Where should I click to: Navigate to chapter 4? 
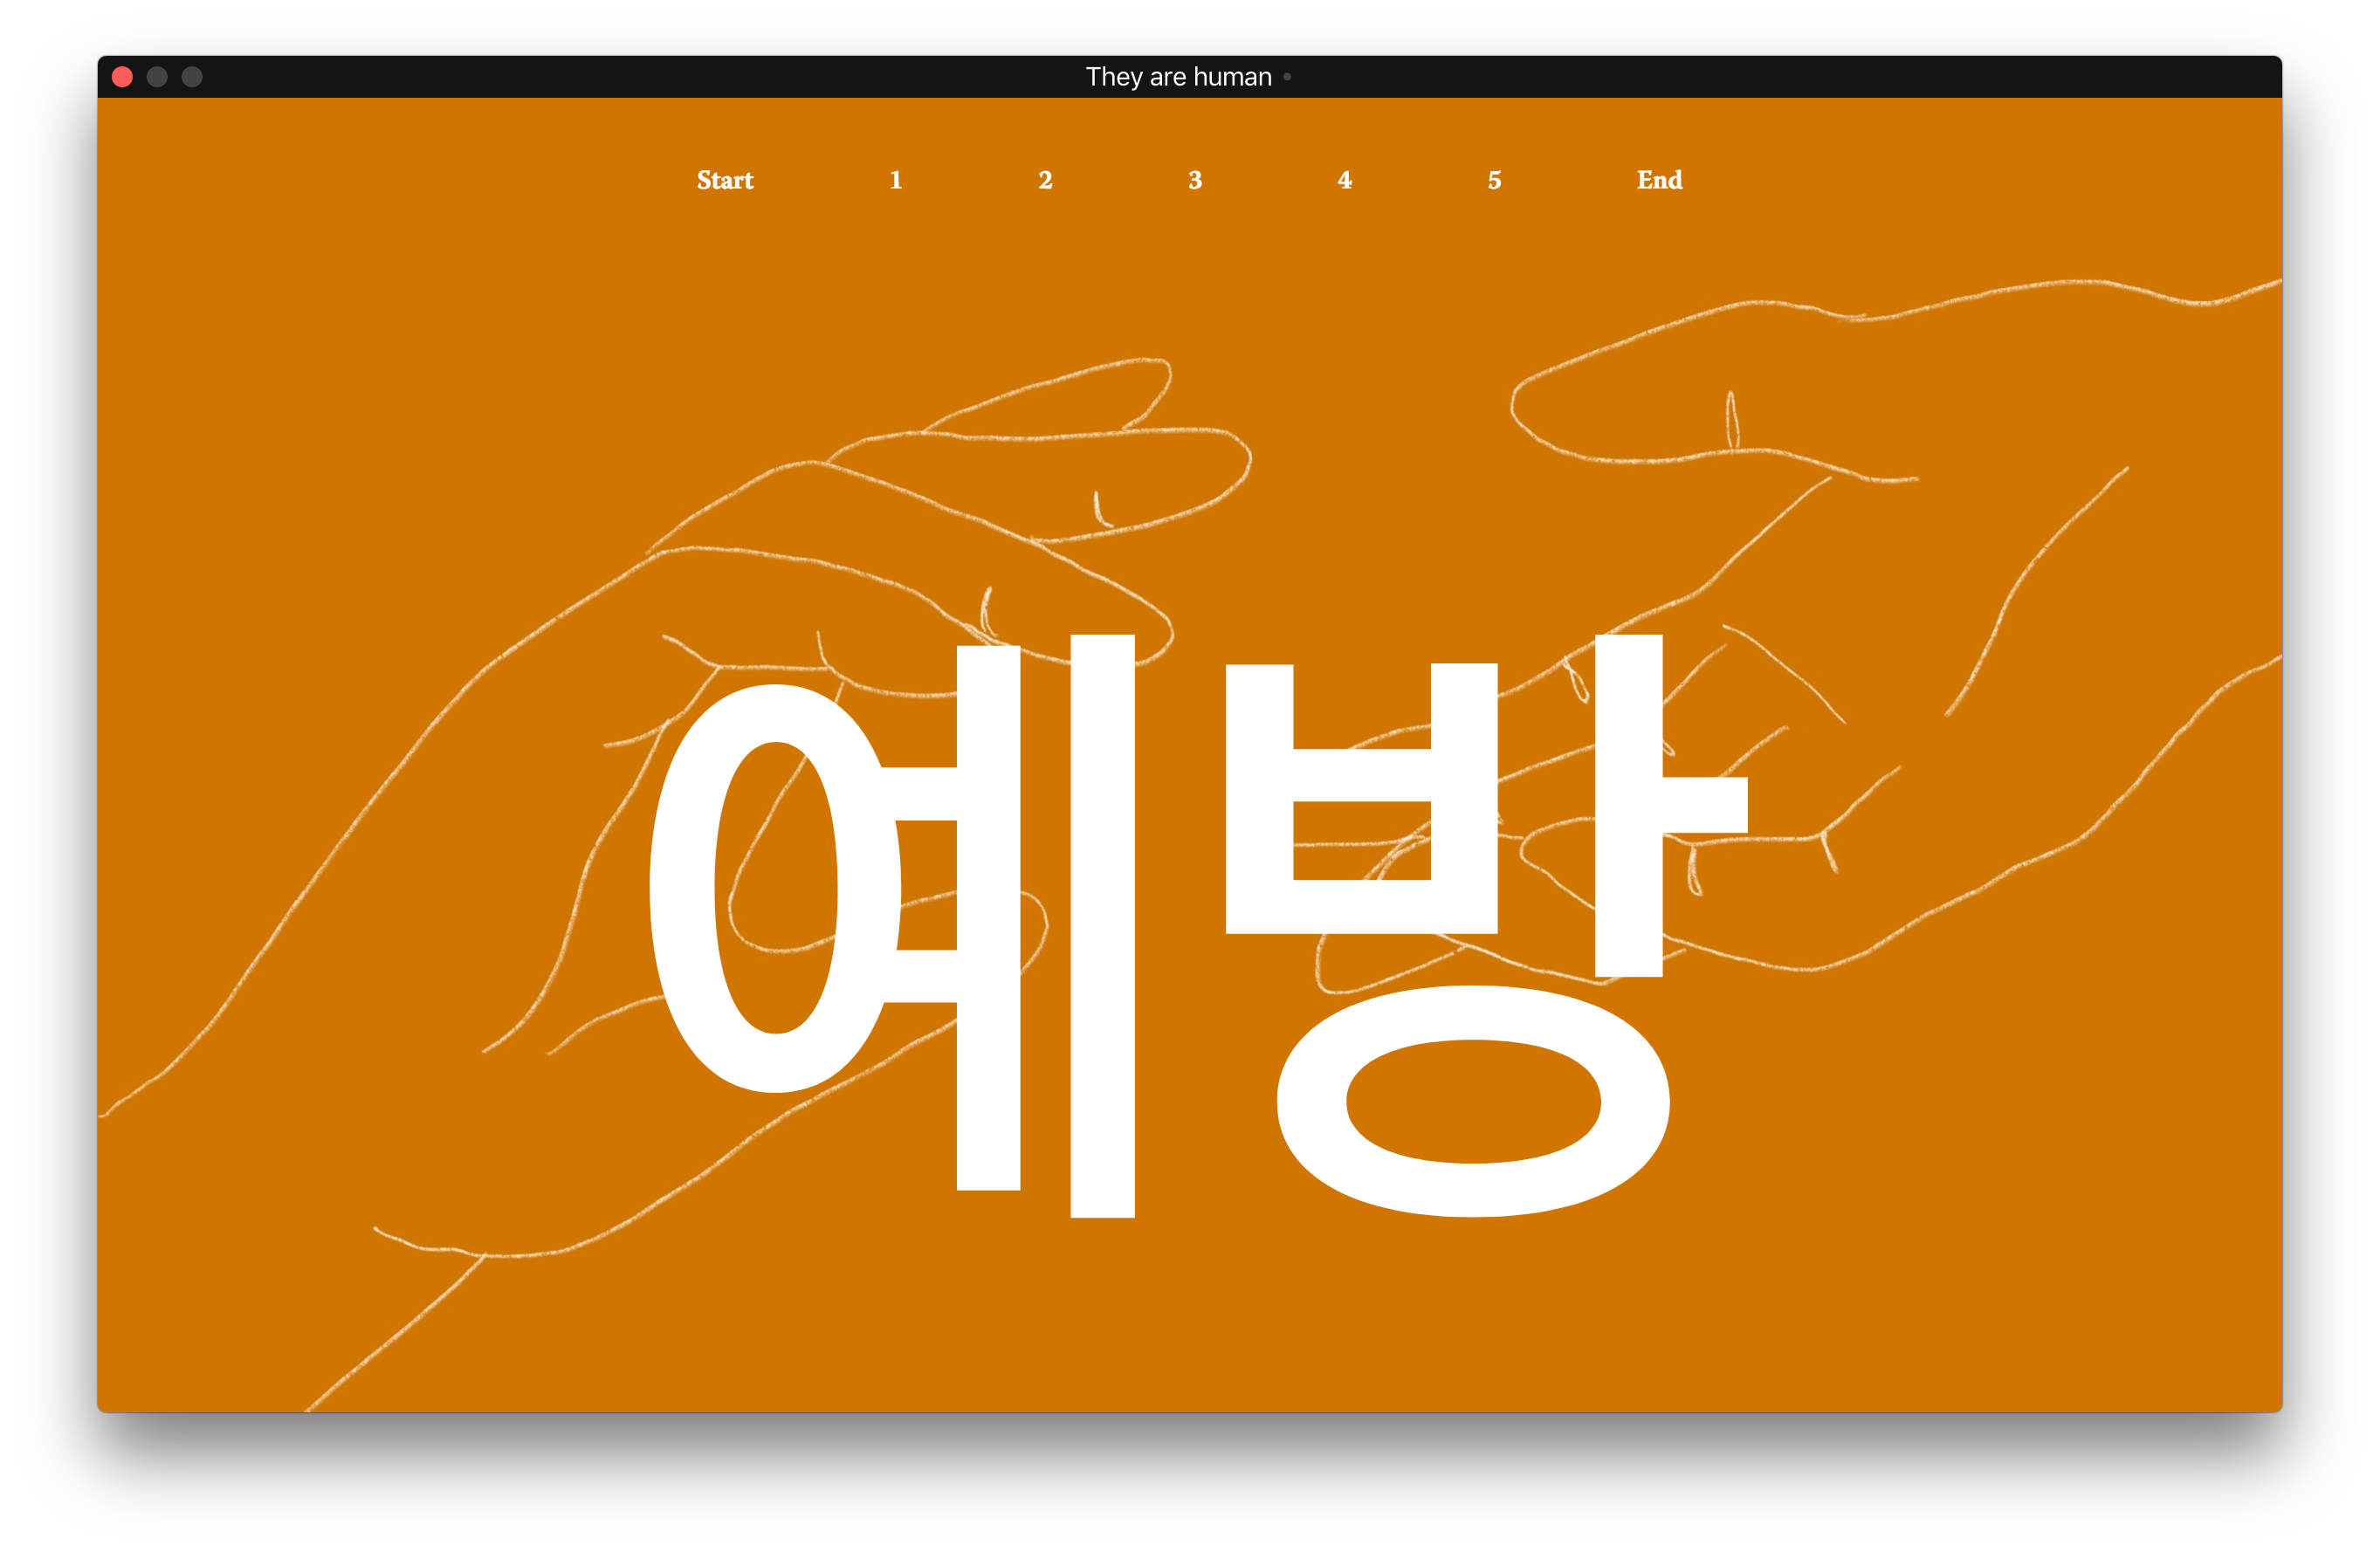[1345, 180]
